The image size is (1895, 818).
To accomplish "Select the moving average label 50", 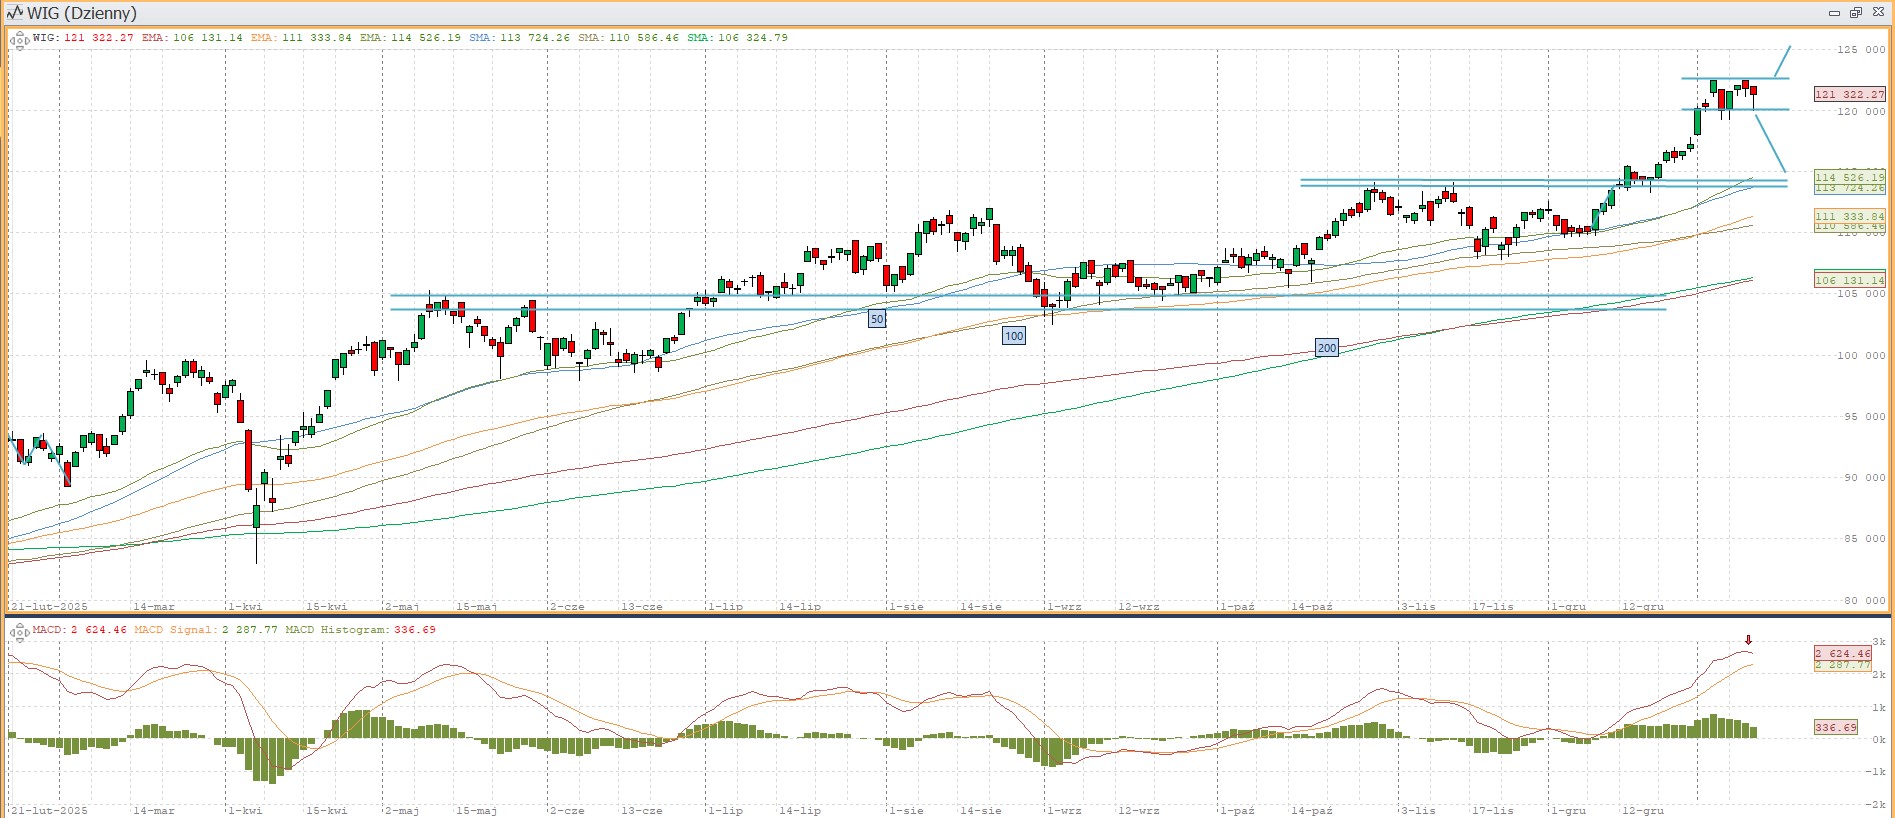I will tap(876, 319).
